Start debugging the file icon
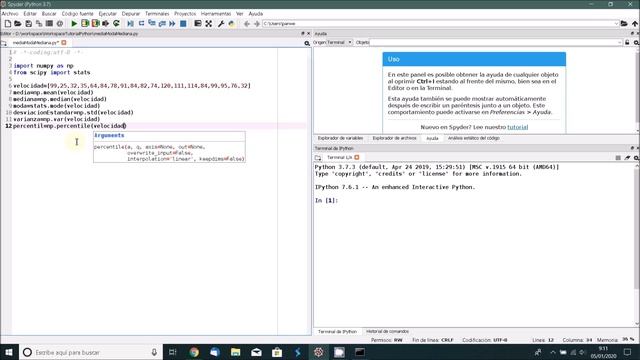Screen dimensions: 640x360 (130, 24)
